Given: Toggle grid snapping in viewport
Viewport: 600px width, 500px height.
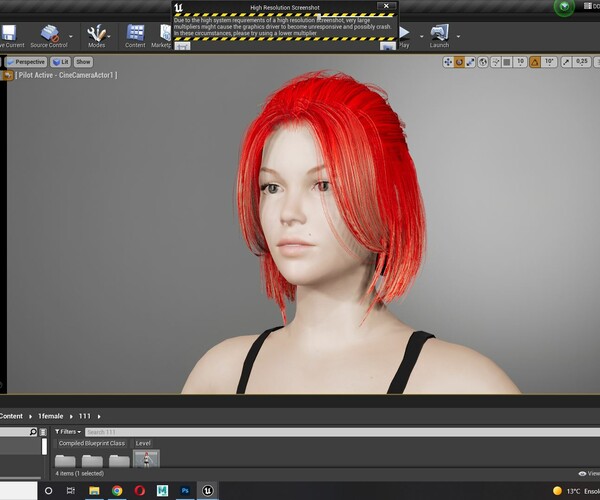Looking at the screenshot, I should (507, 62).
